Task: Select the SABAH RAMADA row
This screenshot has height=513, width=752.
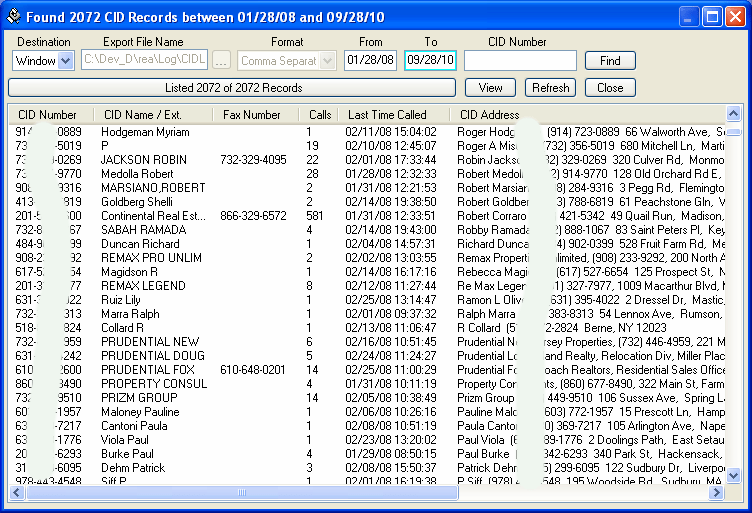Action: click(x=367, y=230)
